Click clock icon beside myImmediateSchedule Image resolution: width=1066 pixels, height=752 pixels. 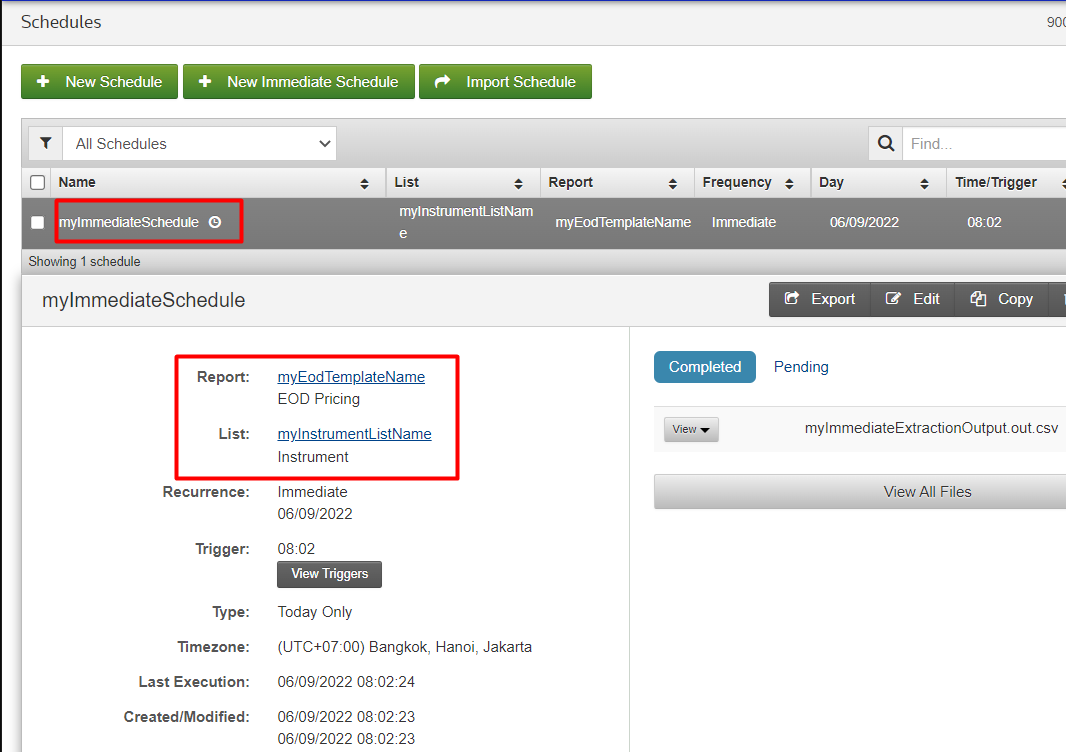(x=215, y=222)
